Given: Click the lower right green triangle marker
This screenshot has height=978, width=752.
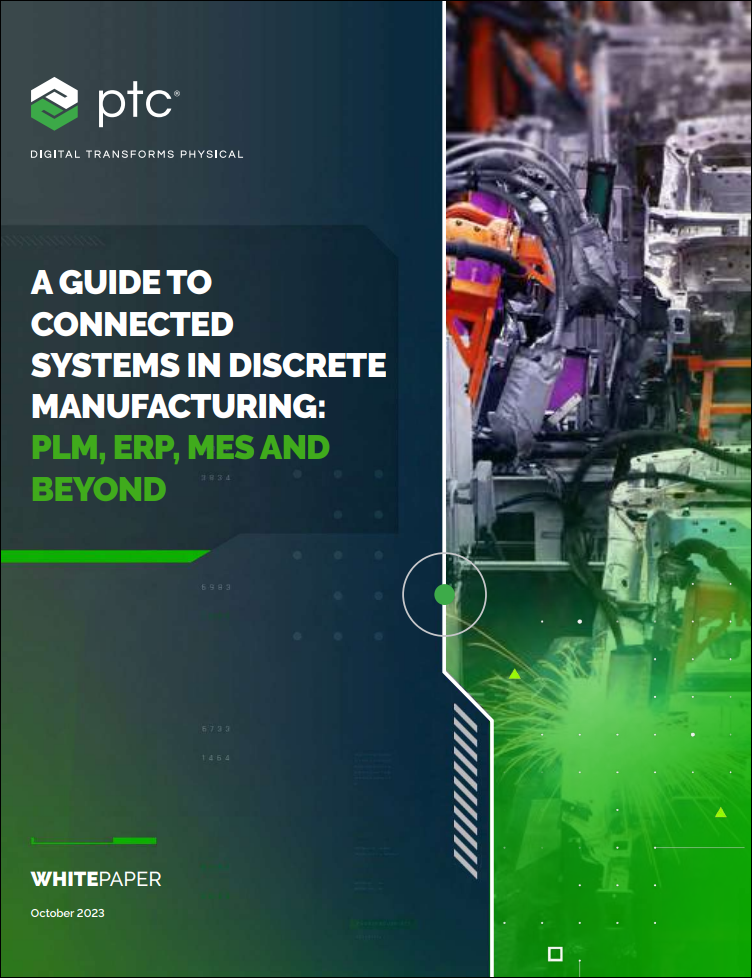Looking at the screenshot, I should coord(720,812).
